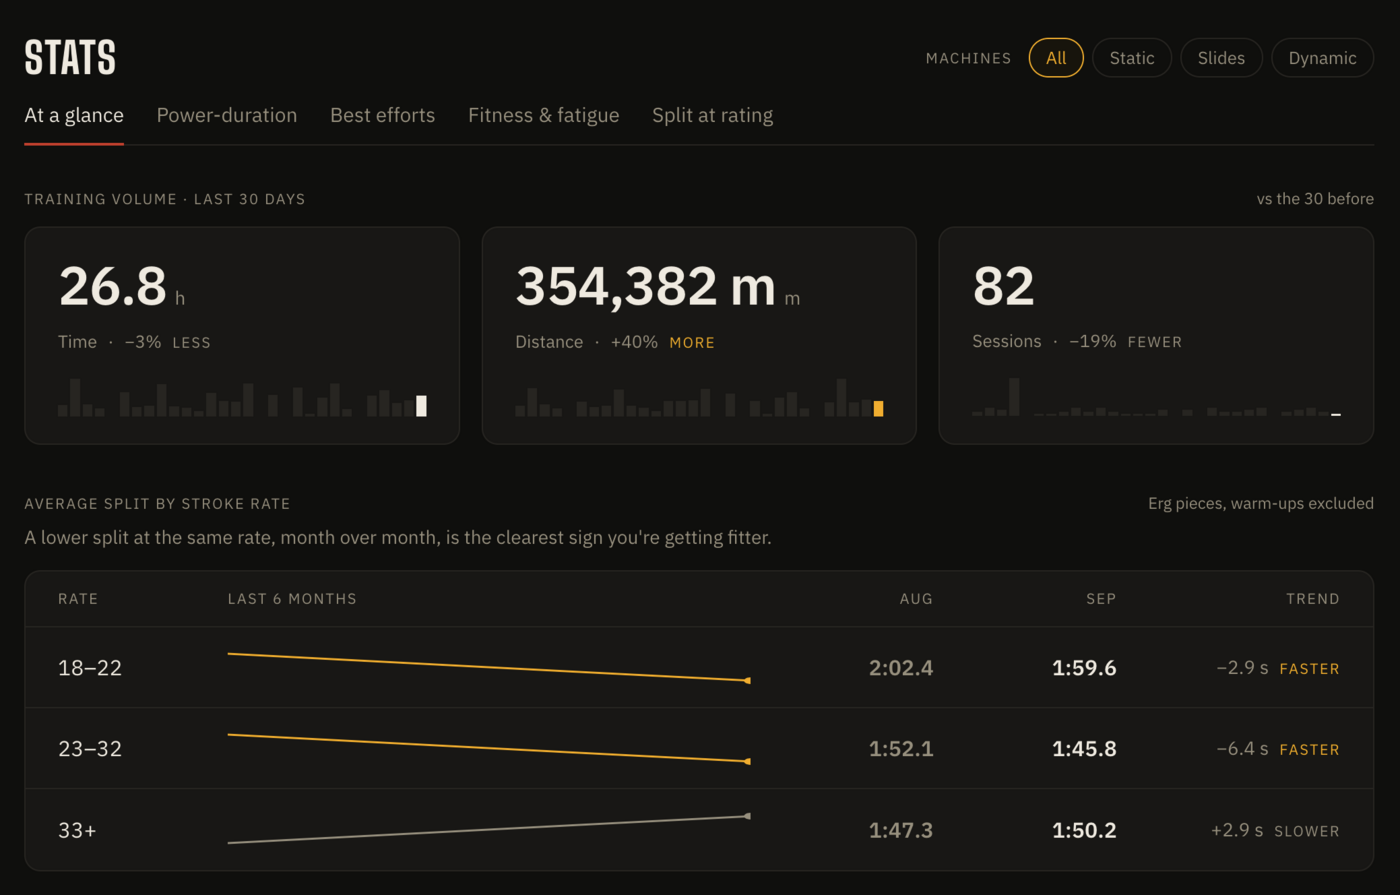The height and width of the screenshot is (895, 1400).
Task: Click the 2:02.4 August split
Action: (x=900, y=668)
